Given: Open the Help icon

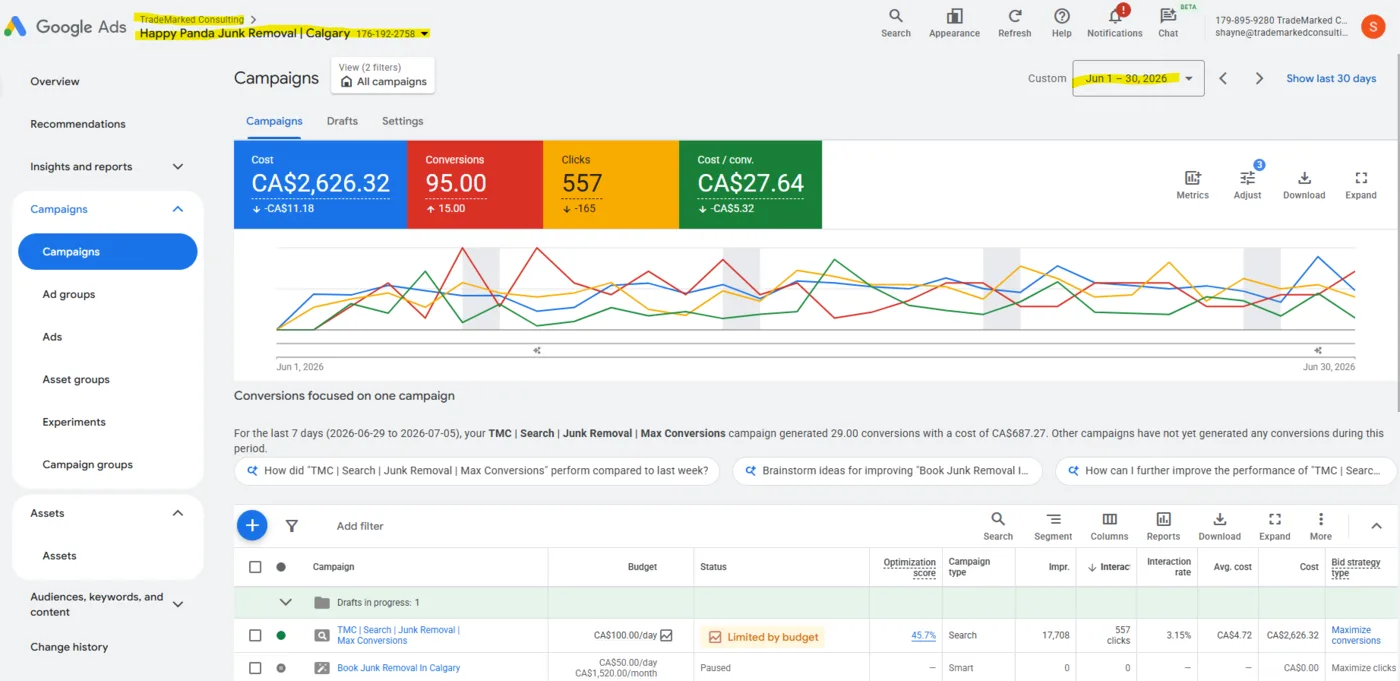Looking at the screenshot, I should pyautogui.click(x=1061, y=22).
